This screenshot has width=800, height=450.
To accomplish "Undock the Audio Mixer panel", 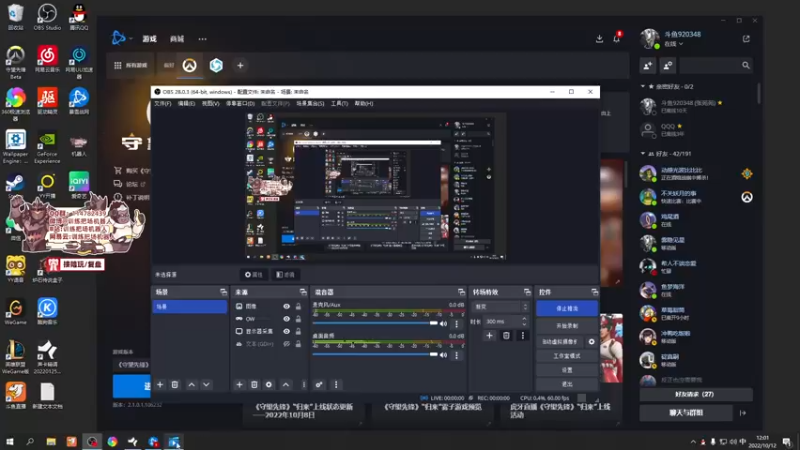I will click(x=461, y=292).
